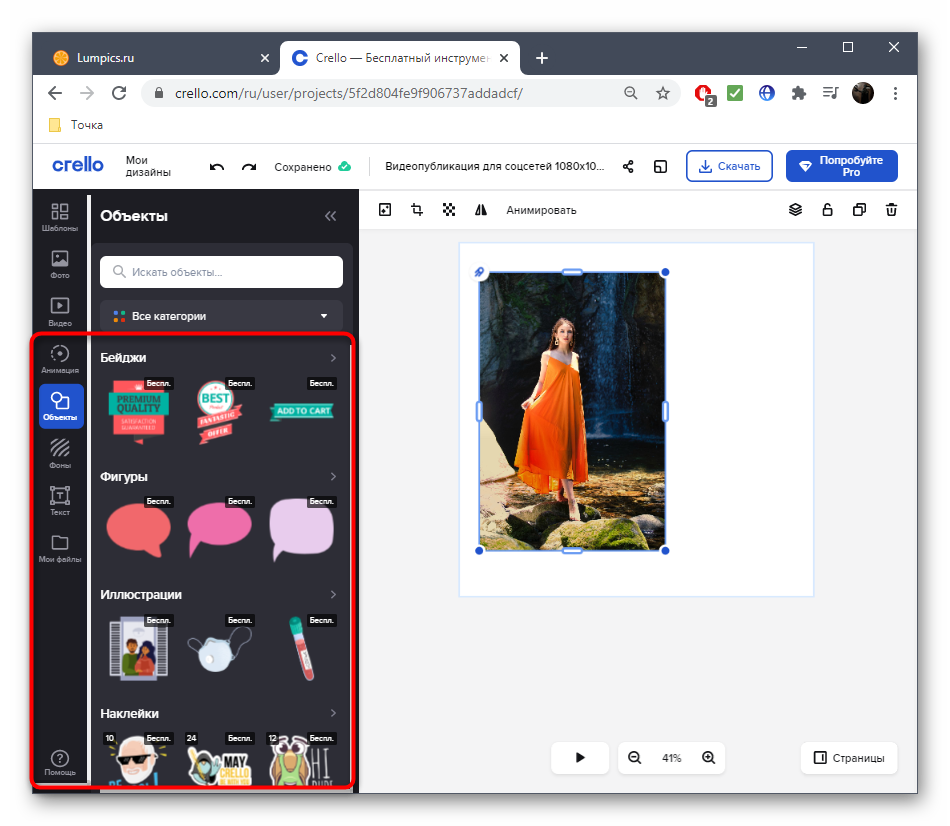The image size is (950, 826).
Task: Switch to the Текст sidebar tab
Action: (x=60, y=501)
